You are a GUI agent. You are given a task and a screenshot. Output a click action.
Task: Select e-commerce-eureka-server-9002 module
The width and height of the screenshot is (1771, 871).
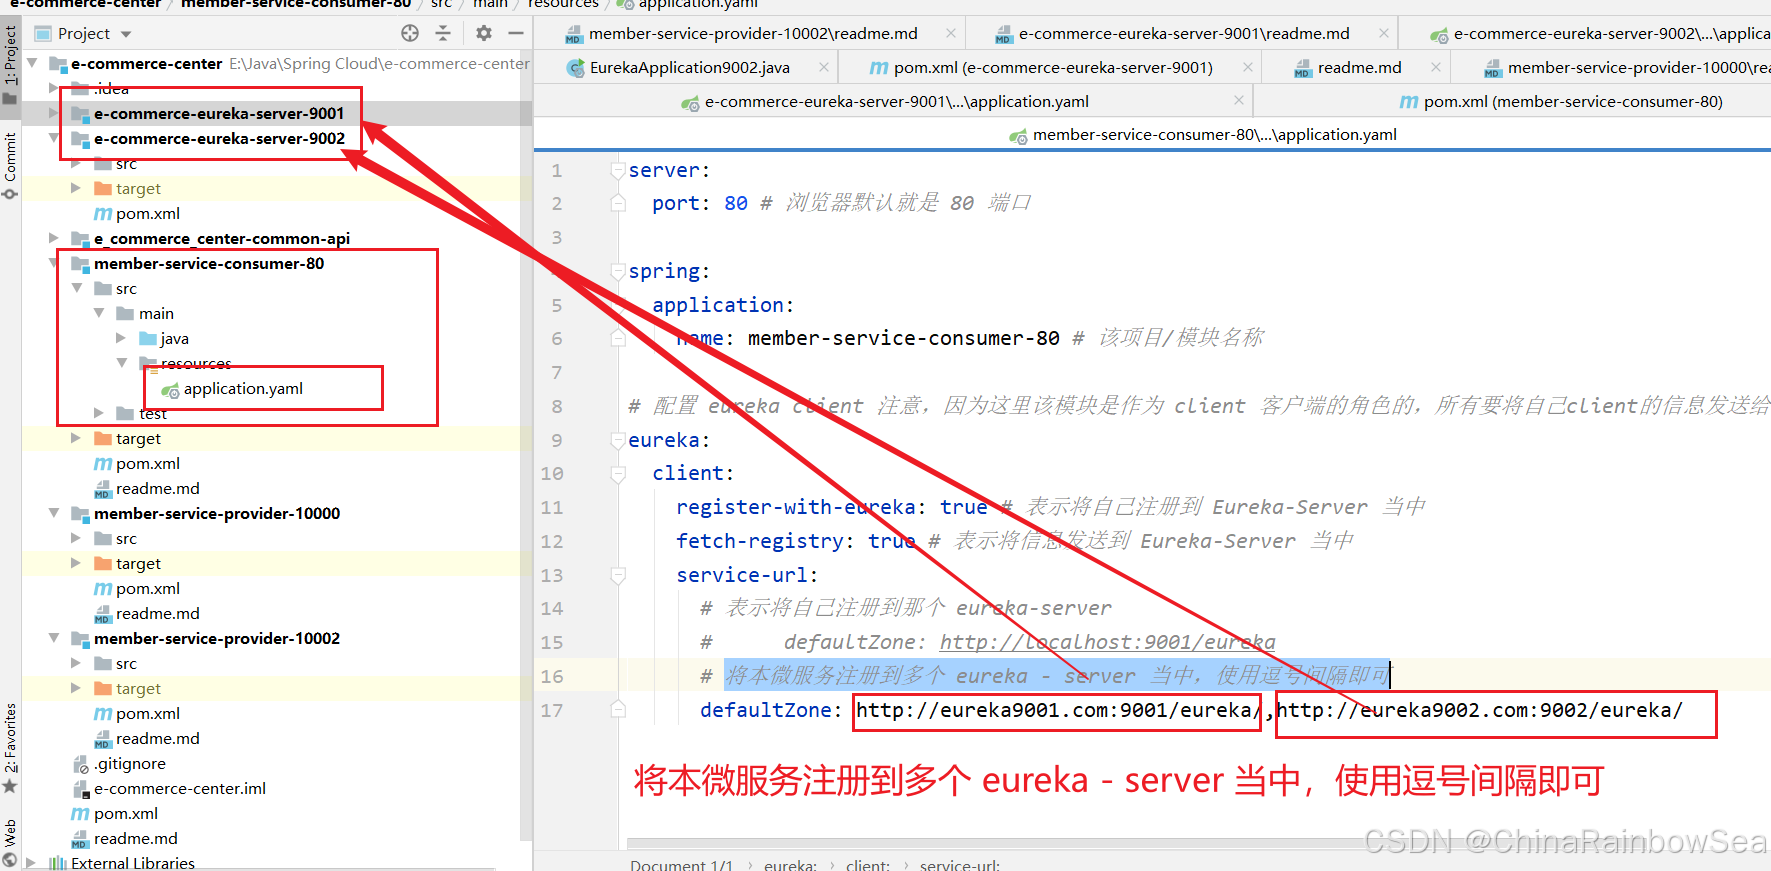[x=219, y=138]
